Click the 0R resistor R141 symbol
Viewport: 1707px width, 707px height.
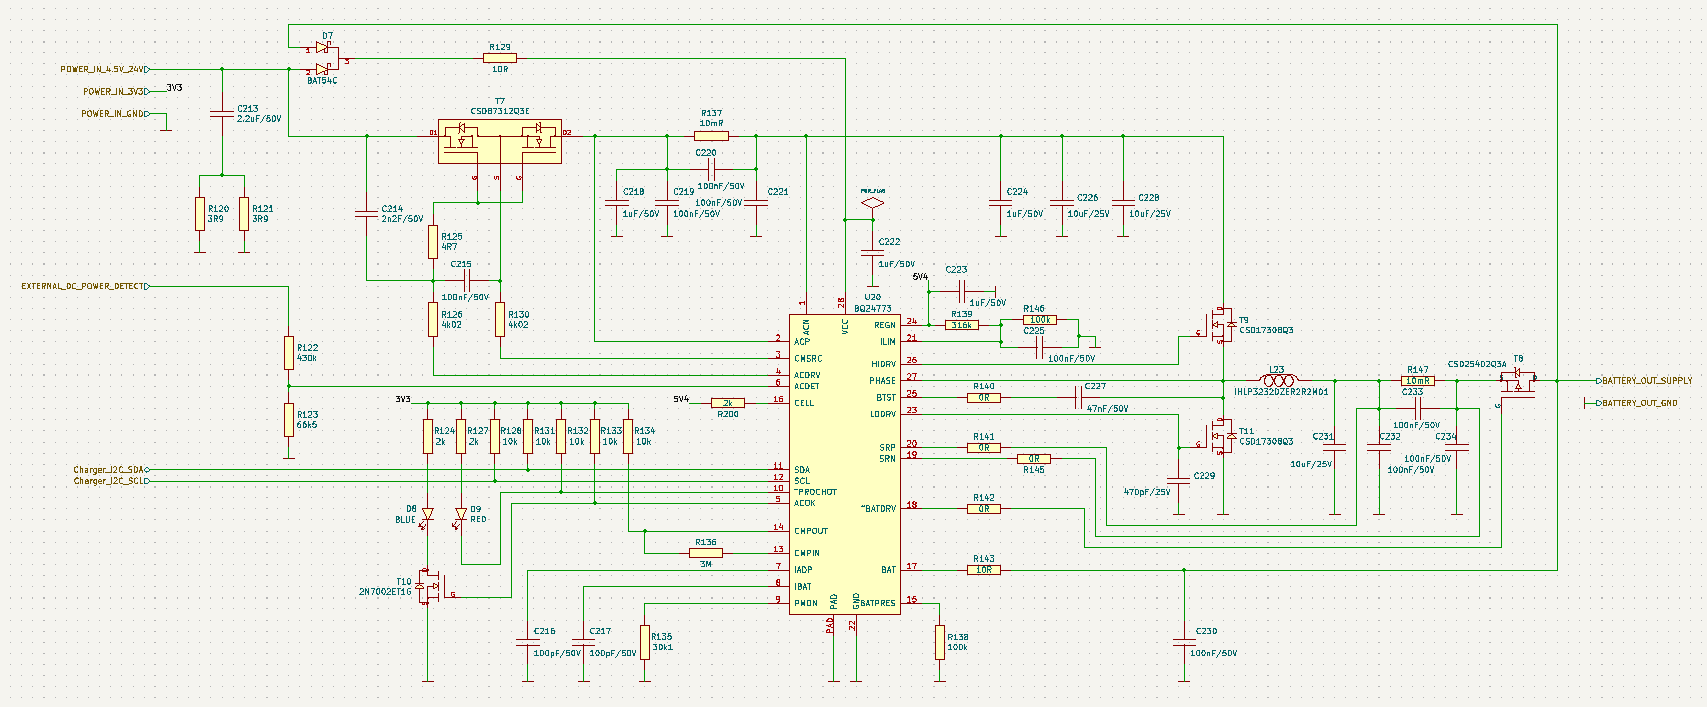click(x=984, y=447)
